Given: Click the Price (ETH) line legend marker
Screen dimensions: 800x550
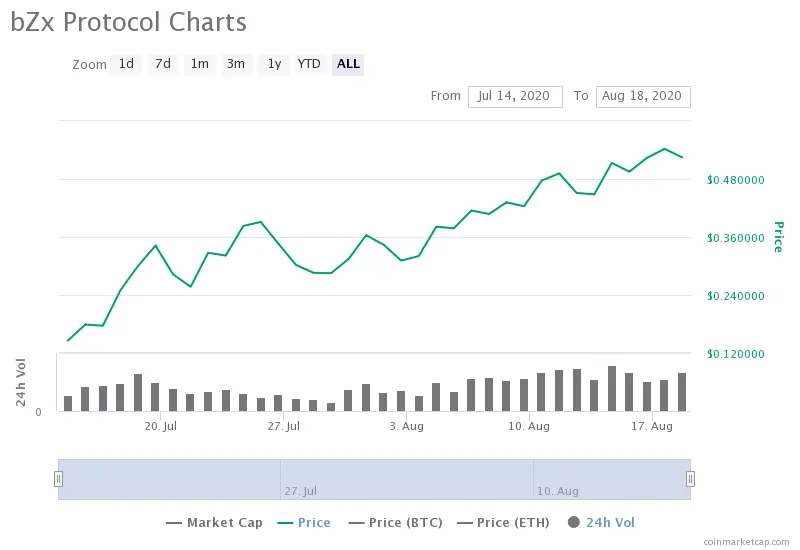Looking at the screenshot, I should point(464,523).
